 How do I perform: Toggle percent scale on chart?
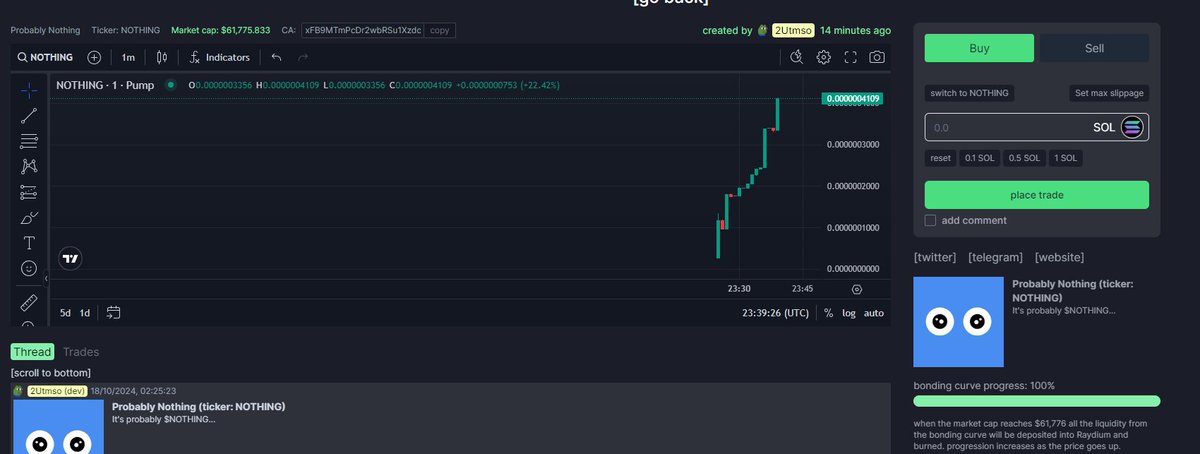828,313
